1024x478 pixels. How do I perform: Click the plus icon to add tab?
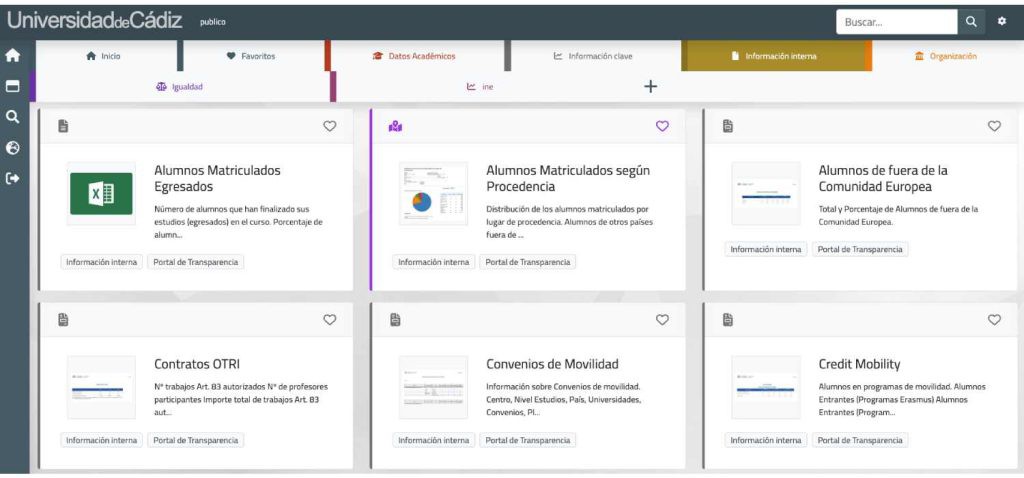tap(650, 87)
